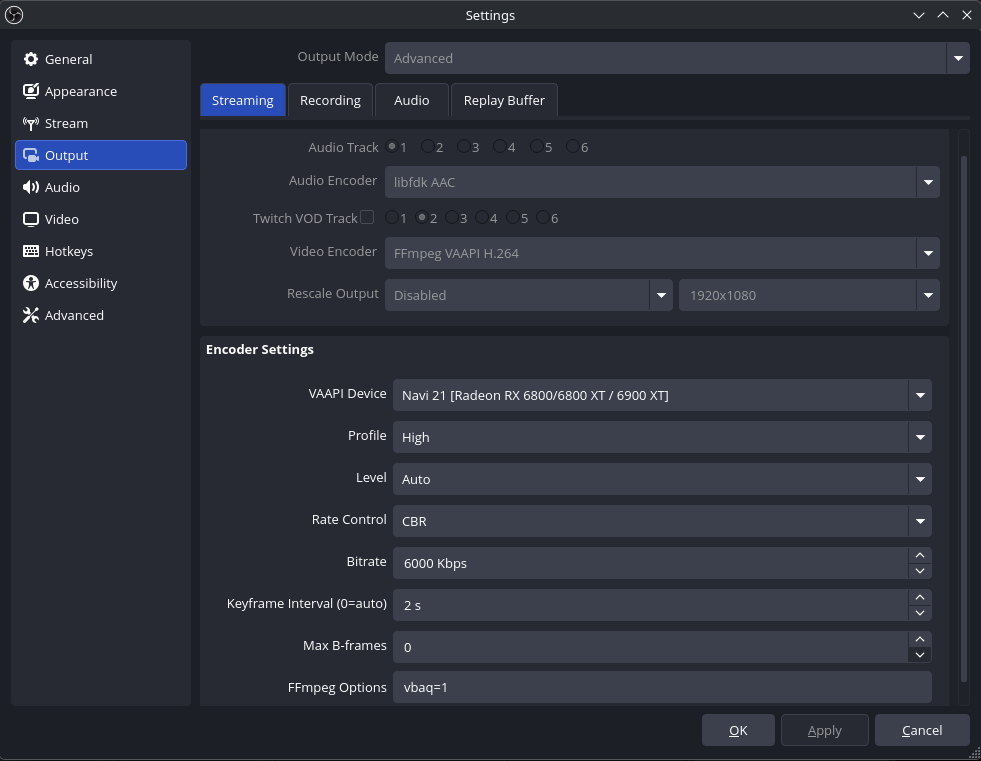Click the Audio speaker icon in sidebar
This screenshot has width=981, height=761.
click(30, 187)
